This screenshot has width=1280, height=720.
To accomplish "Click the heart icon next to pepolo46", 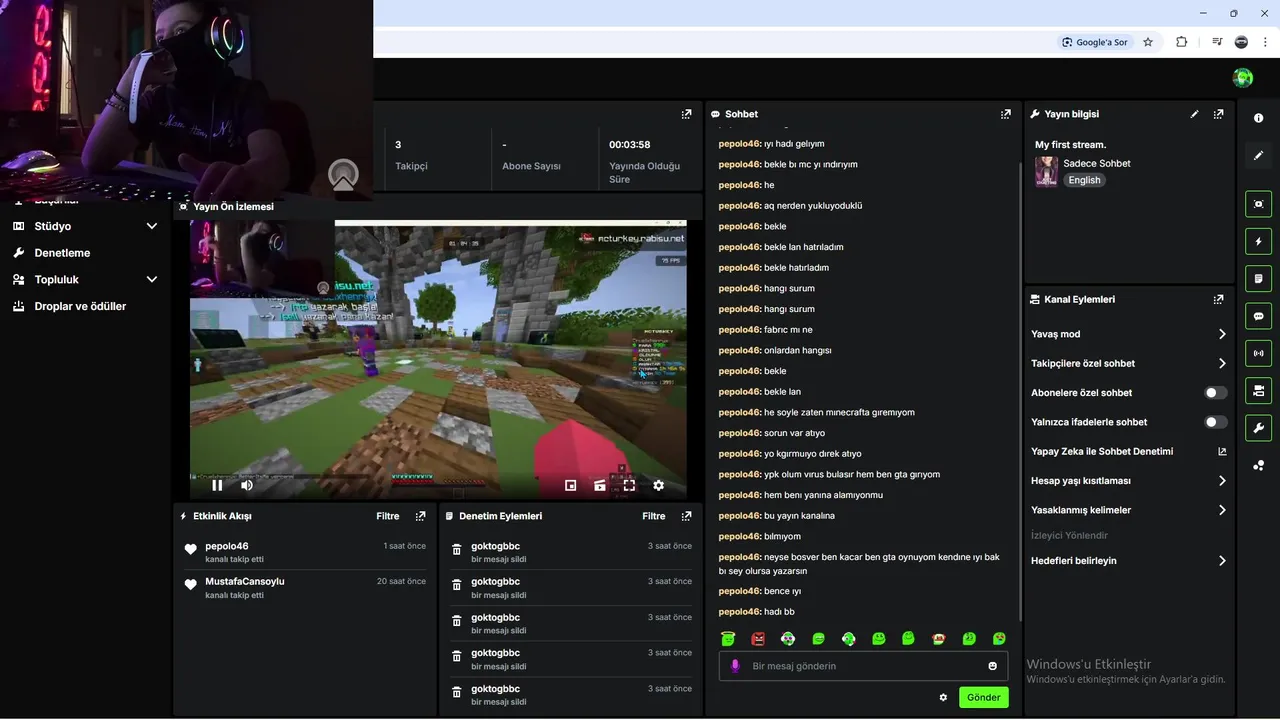I will pos(191,550).
